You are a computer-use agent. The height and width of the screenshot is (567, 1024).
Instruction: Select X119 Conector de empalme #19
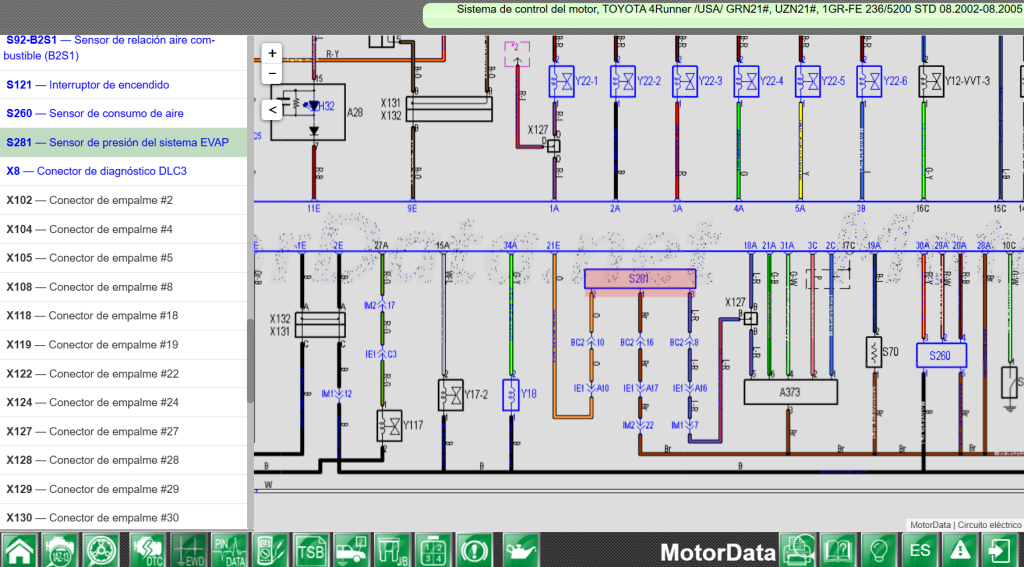pyautogui.click(x=123, y=344)
